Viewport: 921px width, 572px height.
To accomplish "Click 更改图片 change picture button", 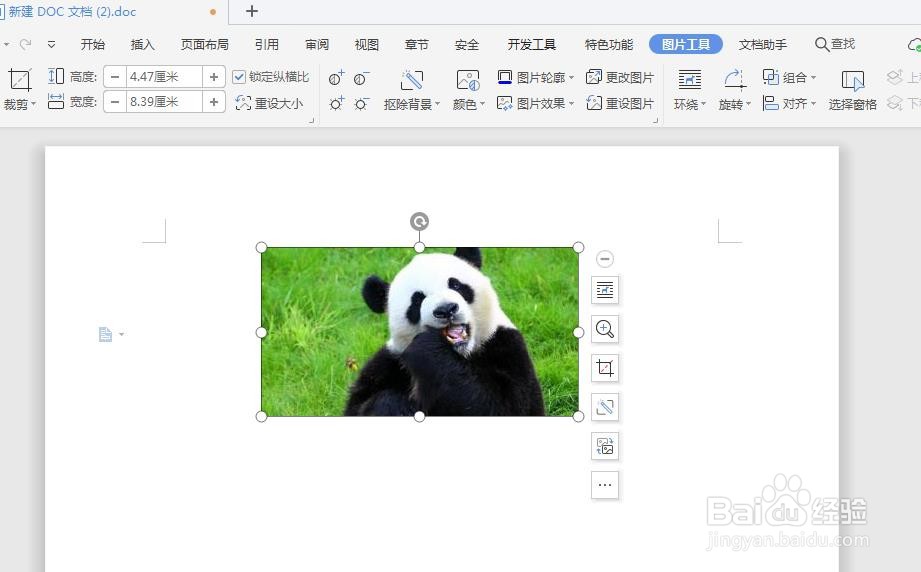I will (x=620, y=77).
